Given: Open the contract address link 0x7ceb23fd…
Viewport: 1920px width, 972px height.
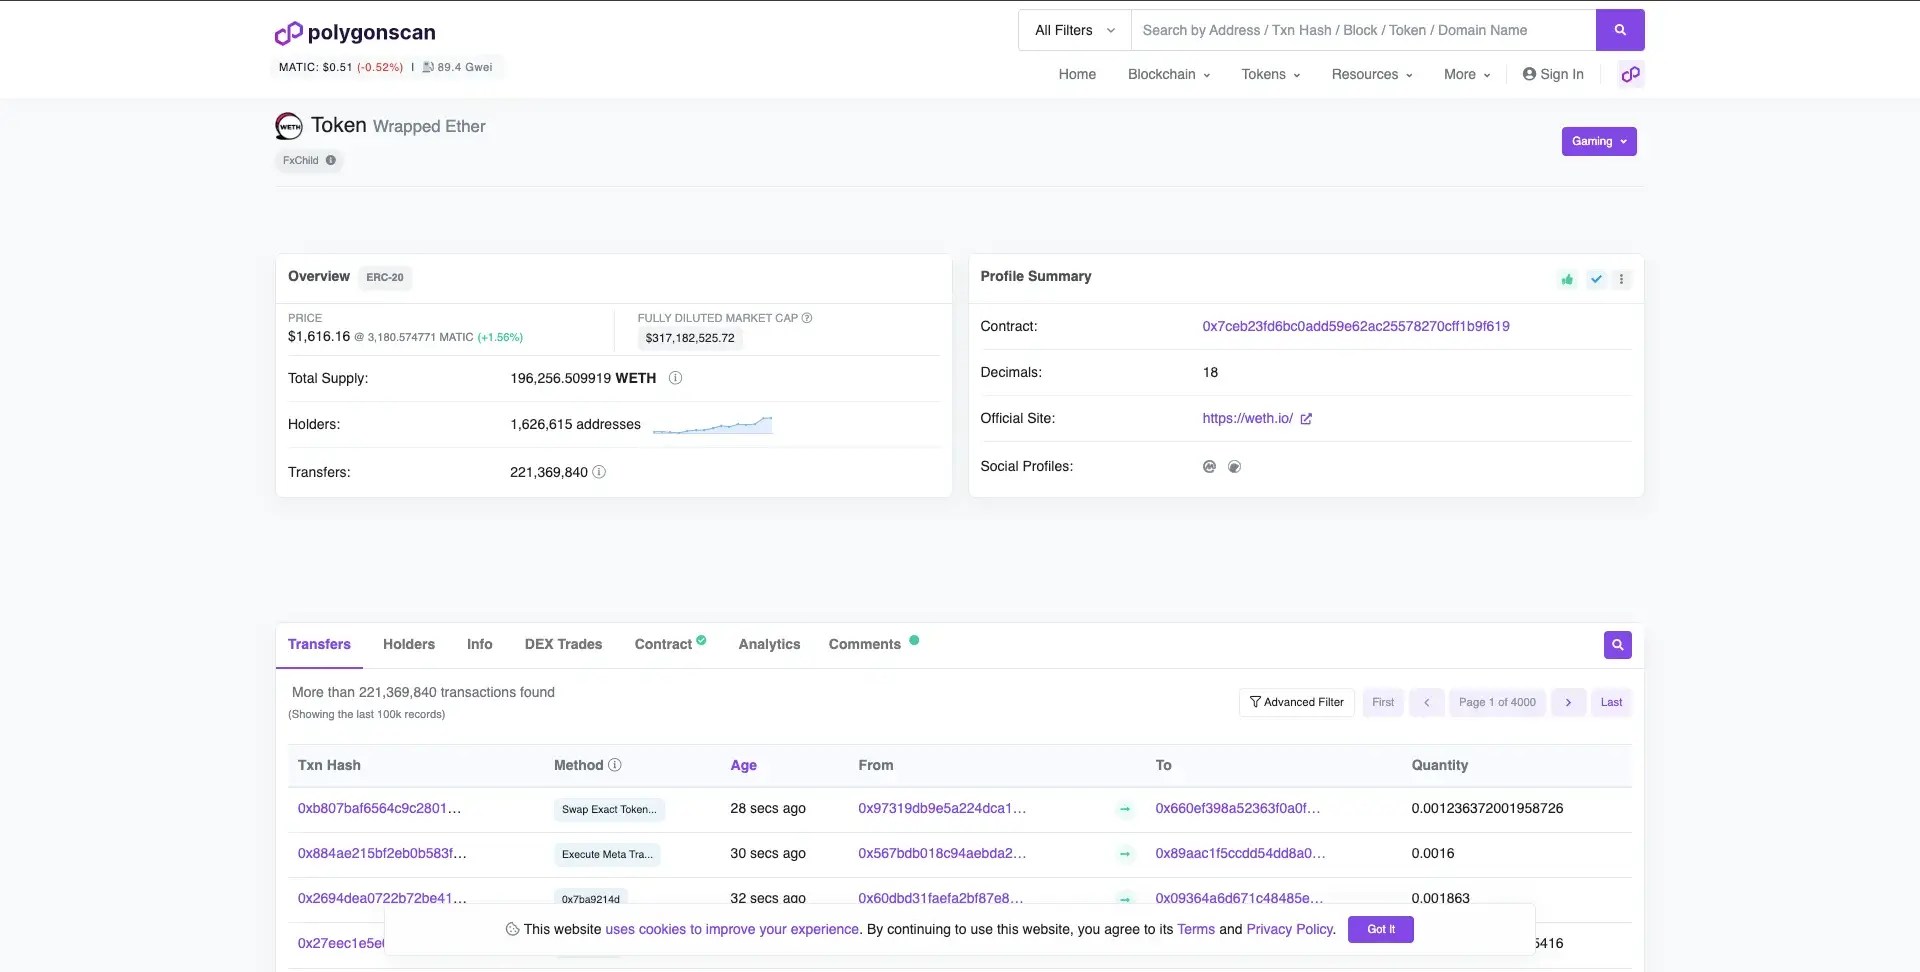Looking at the screenshot, I should coord(1356,327).
